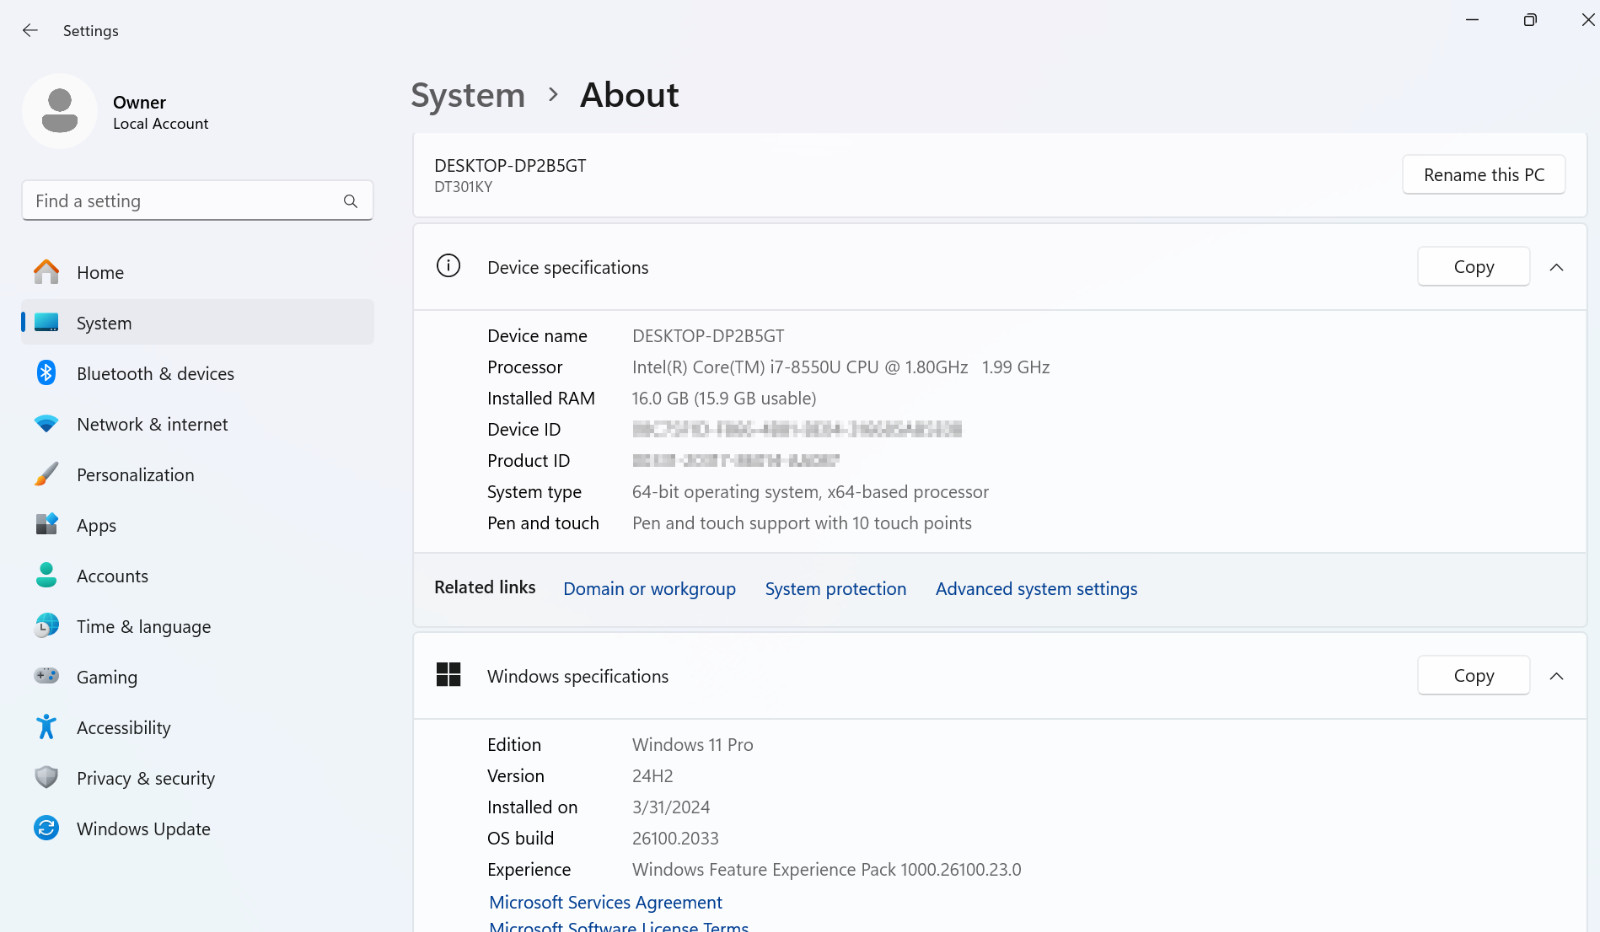Click the Owner profile avatar
This screenshot has width=1600, height=932.
(x=60, y=111)
